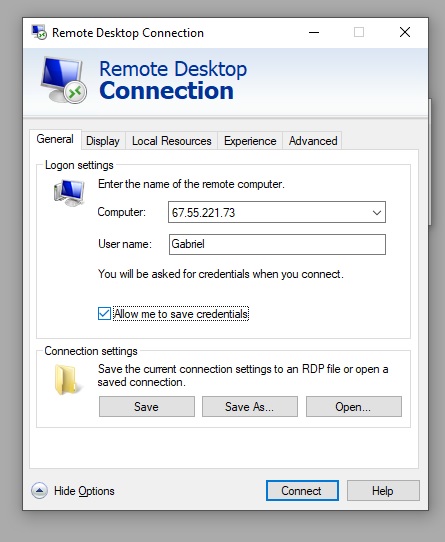Click the folder icon in Connection settings
Viewport: 445px width, 542px height.
click(67, 380)
